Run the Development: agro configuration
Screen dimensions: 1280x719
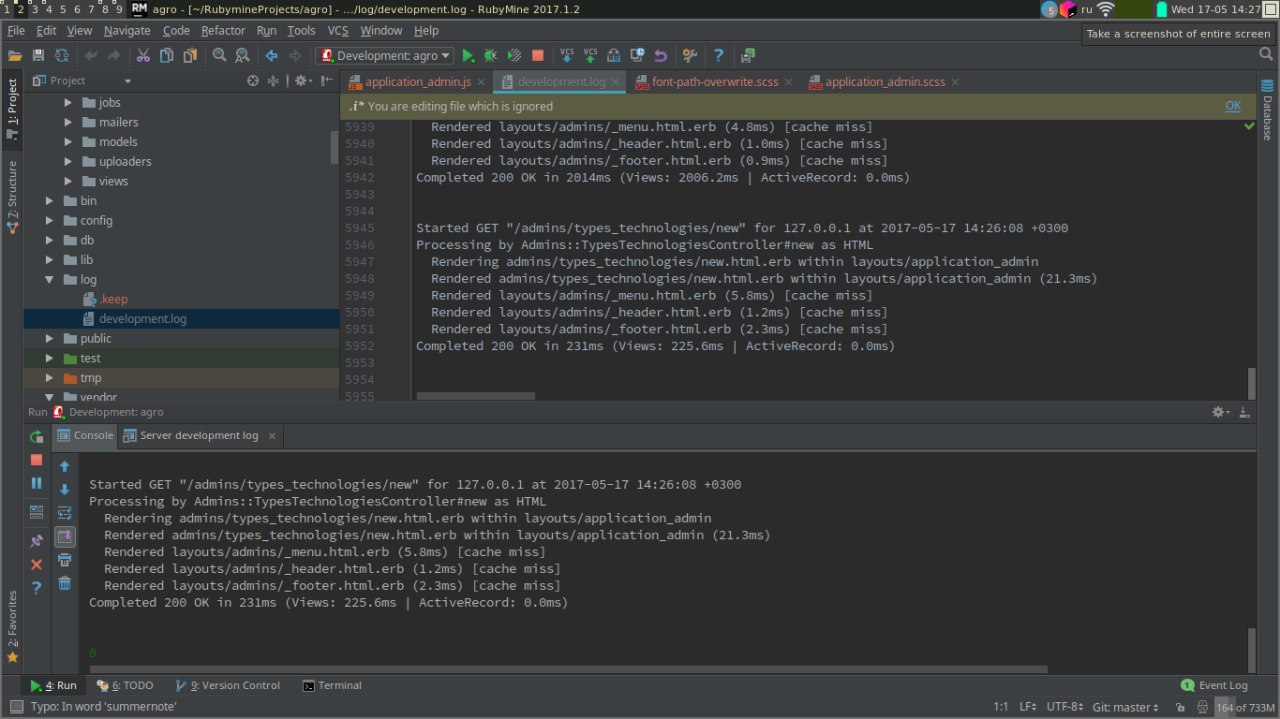click(x=468, y=56)
